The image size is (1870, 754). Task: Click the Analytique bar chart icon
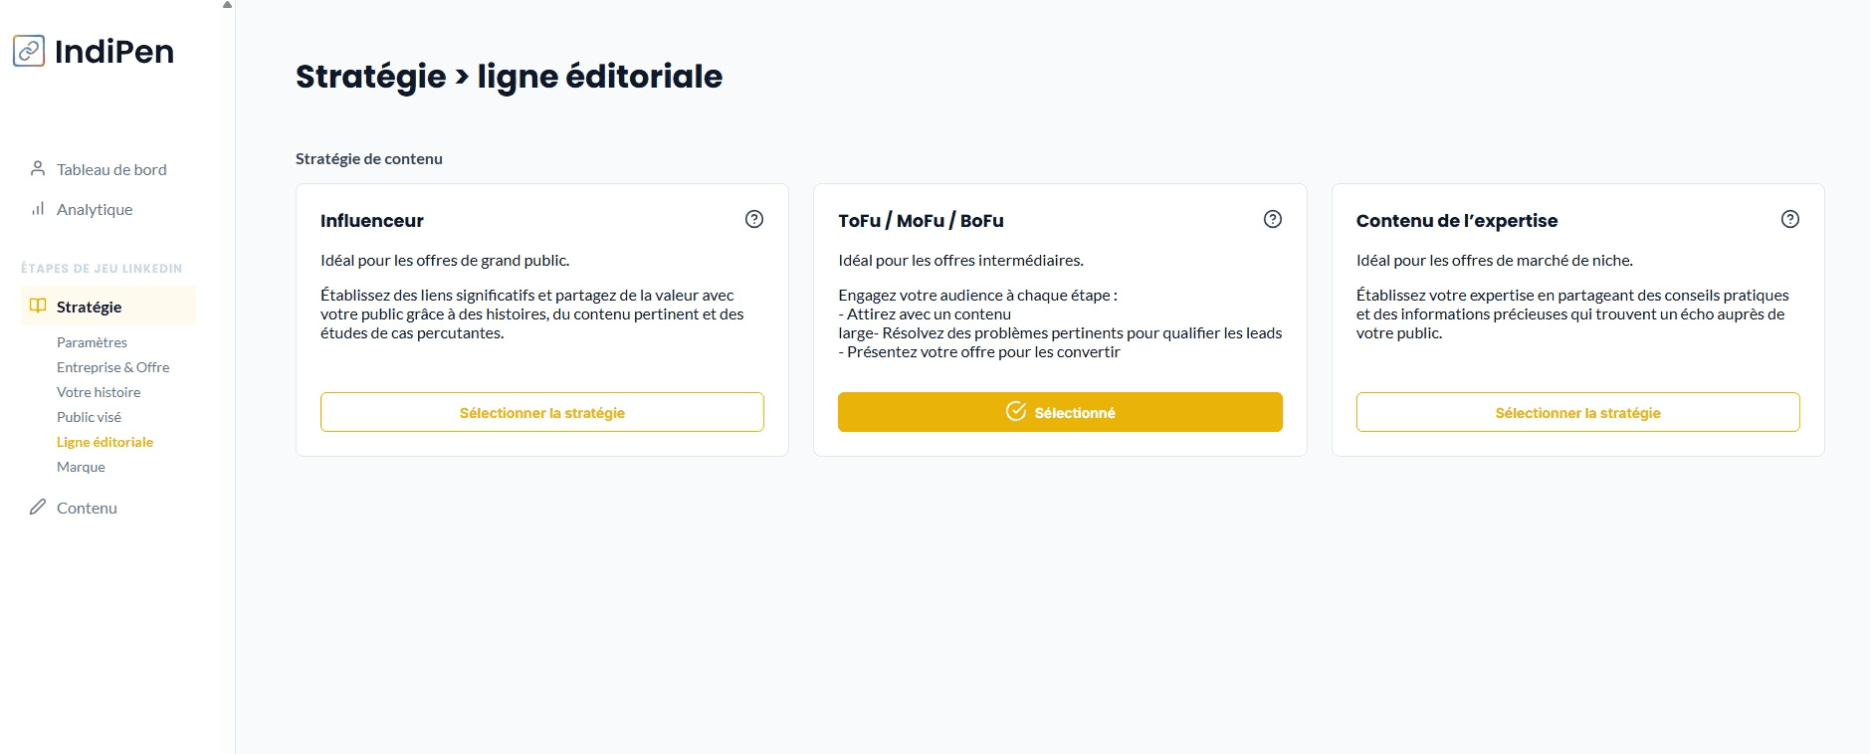38,209
